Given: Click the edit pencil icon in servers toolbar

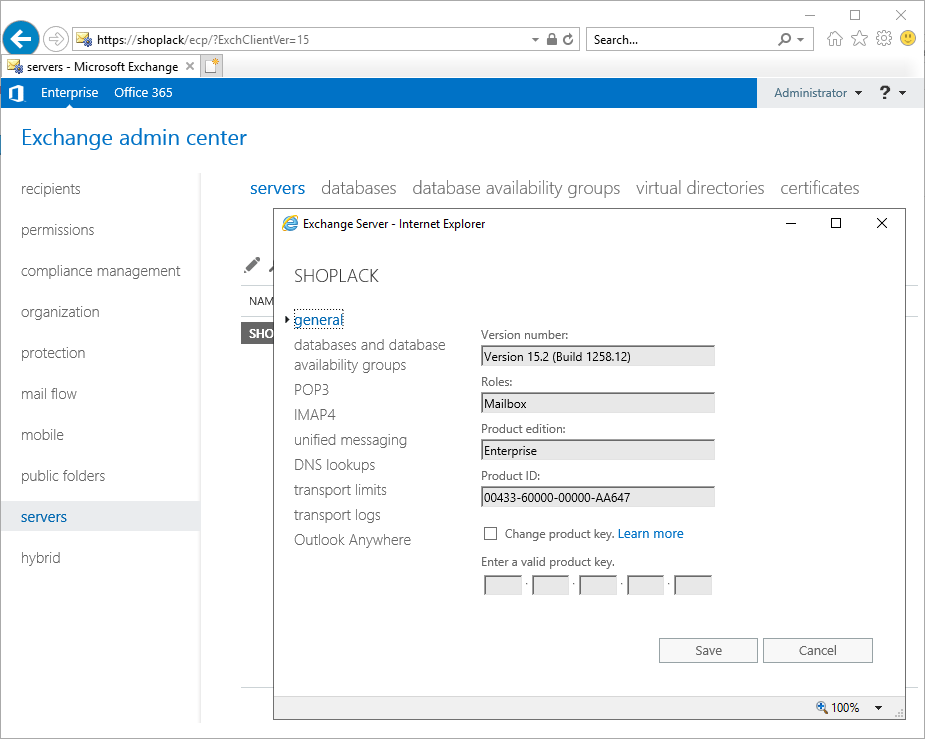Looking at the screenshot, I should pos(252,265).
